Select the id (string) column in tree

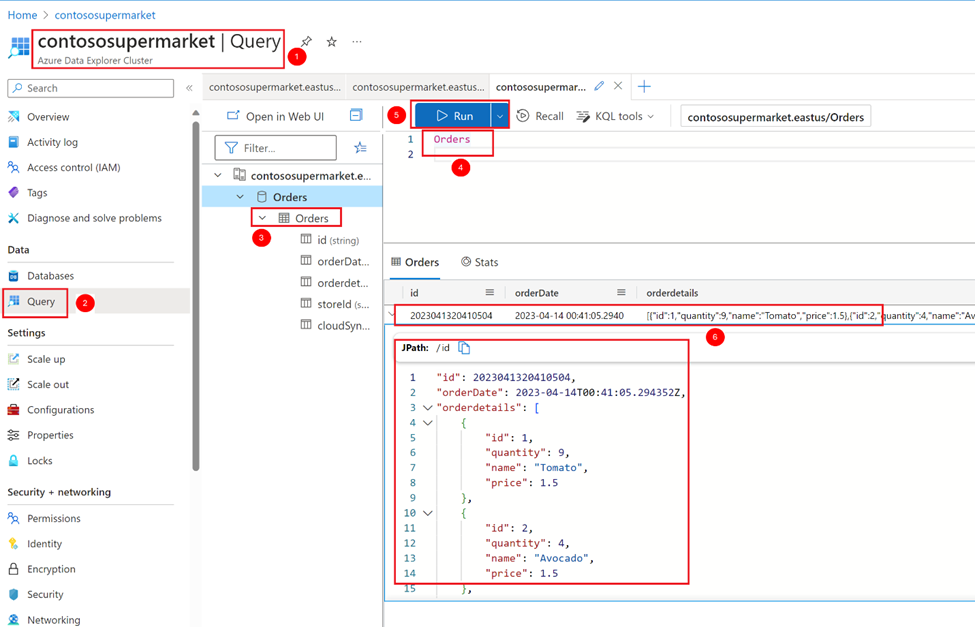(x=330, y=240)
